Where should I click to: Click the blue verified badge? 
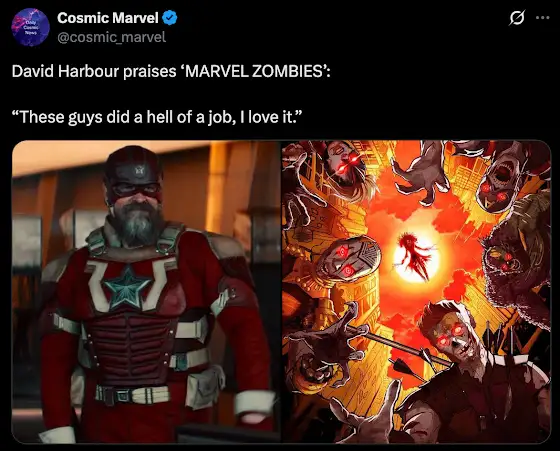(170, 18)
